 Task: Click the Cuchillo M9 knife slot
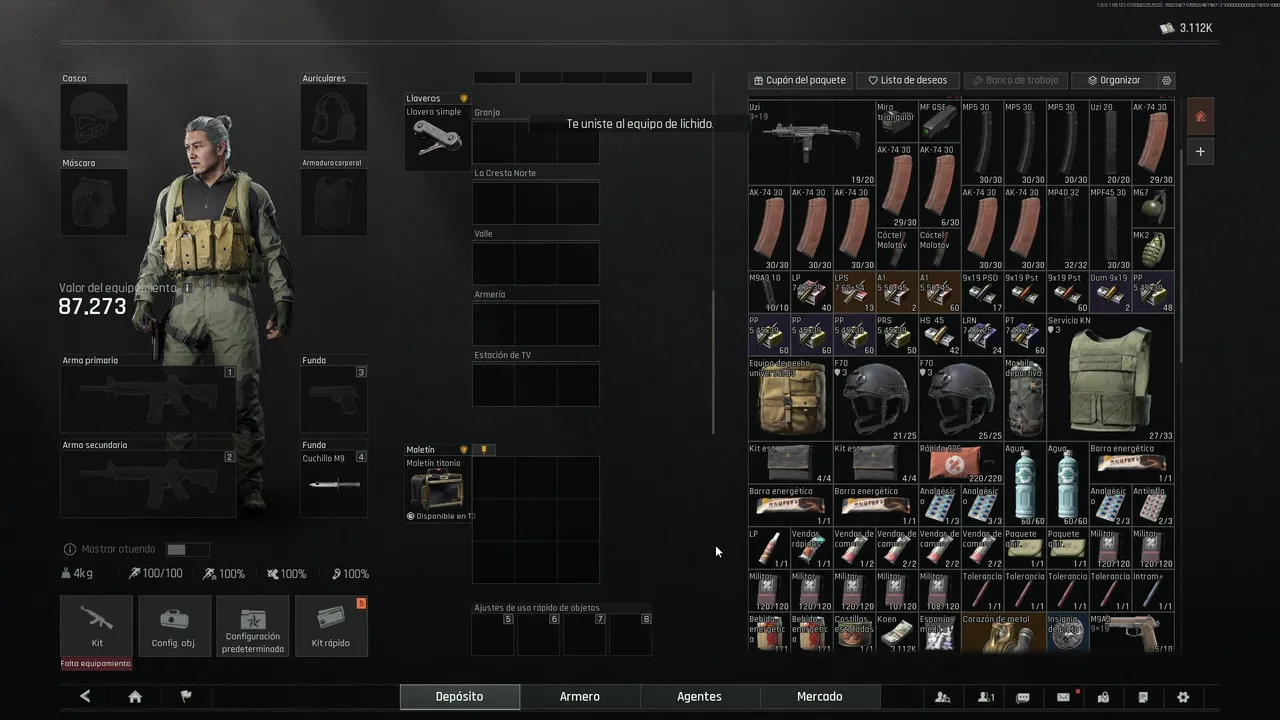tap(334, 484)
